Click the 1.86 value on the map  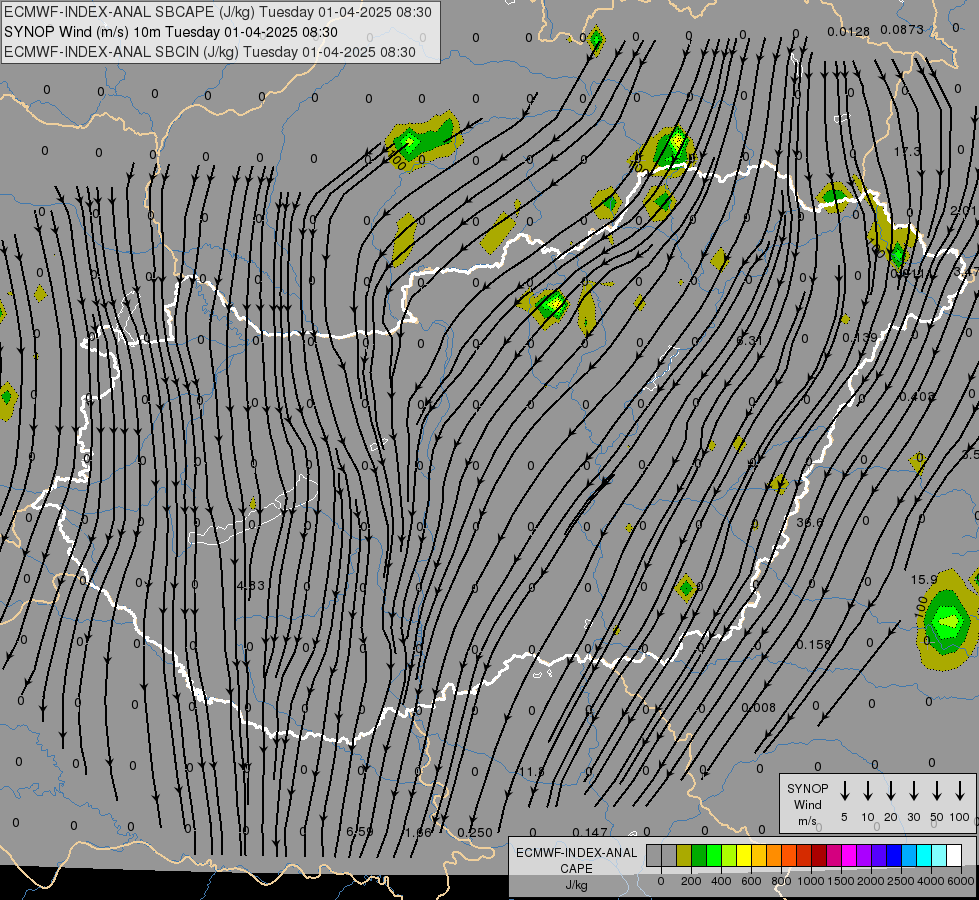[x=418, y=833]
